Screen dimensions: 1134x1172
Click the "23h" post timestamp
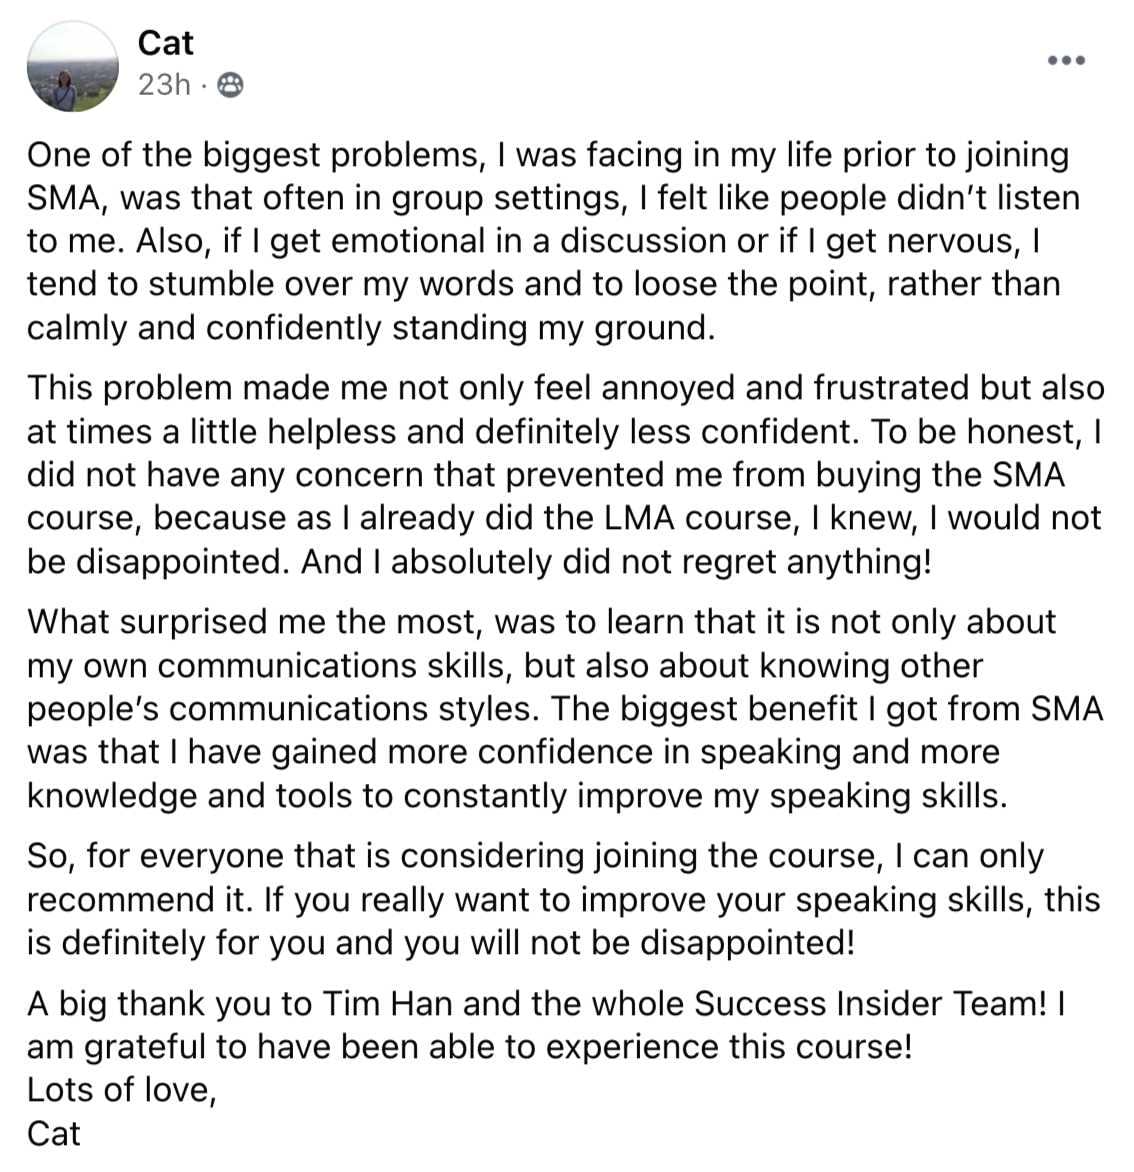(163, 86)
